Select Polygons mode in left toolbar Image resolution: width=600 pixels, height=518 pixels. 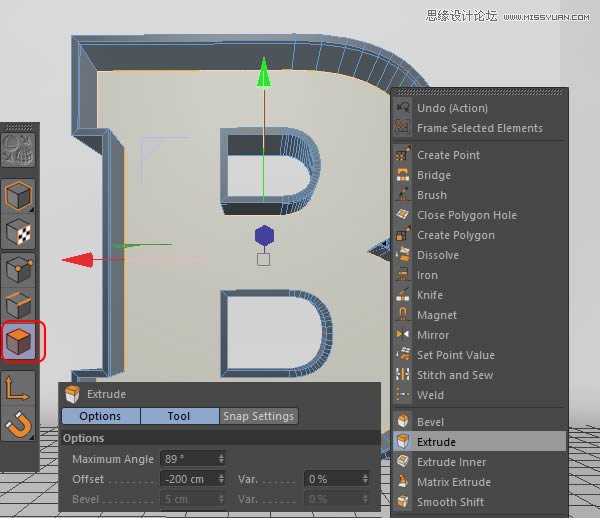(20, 343)
